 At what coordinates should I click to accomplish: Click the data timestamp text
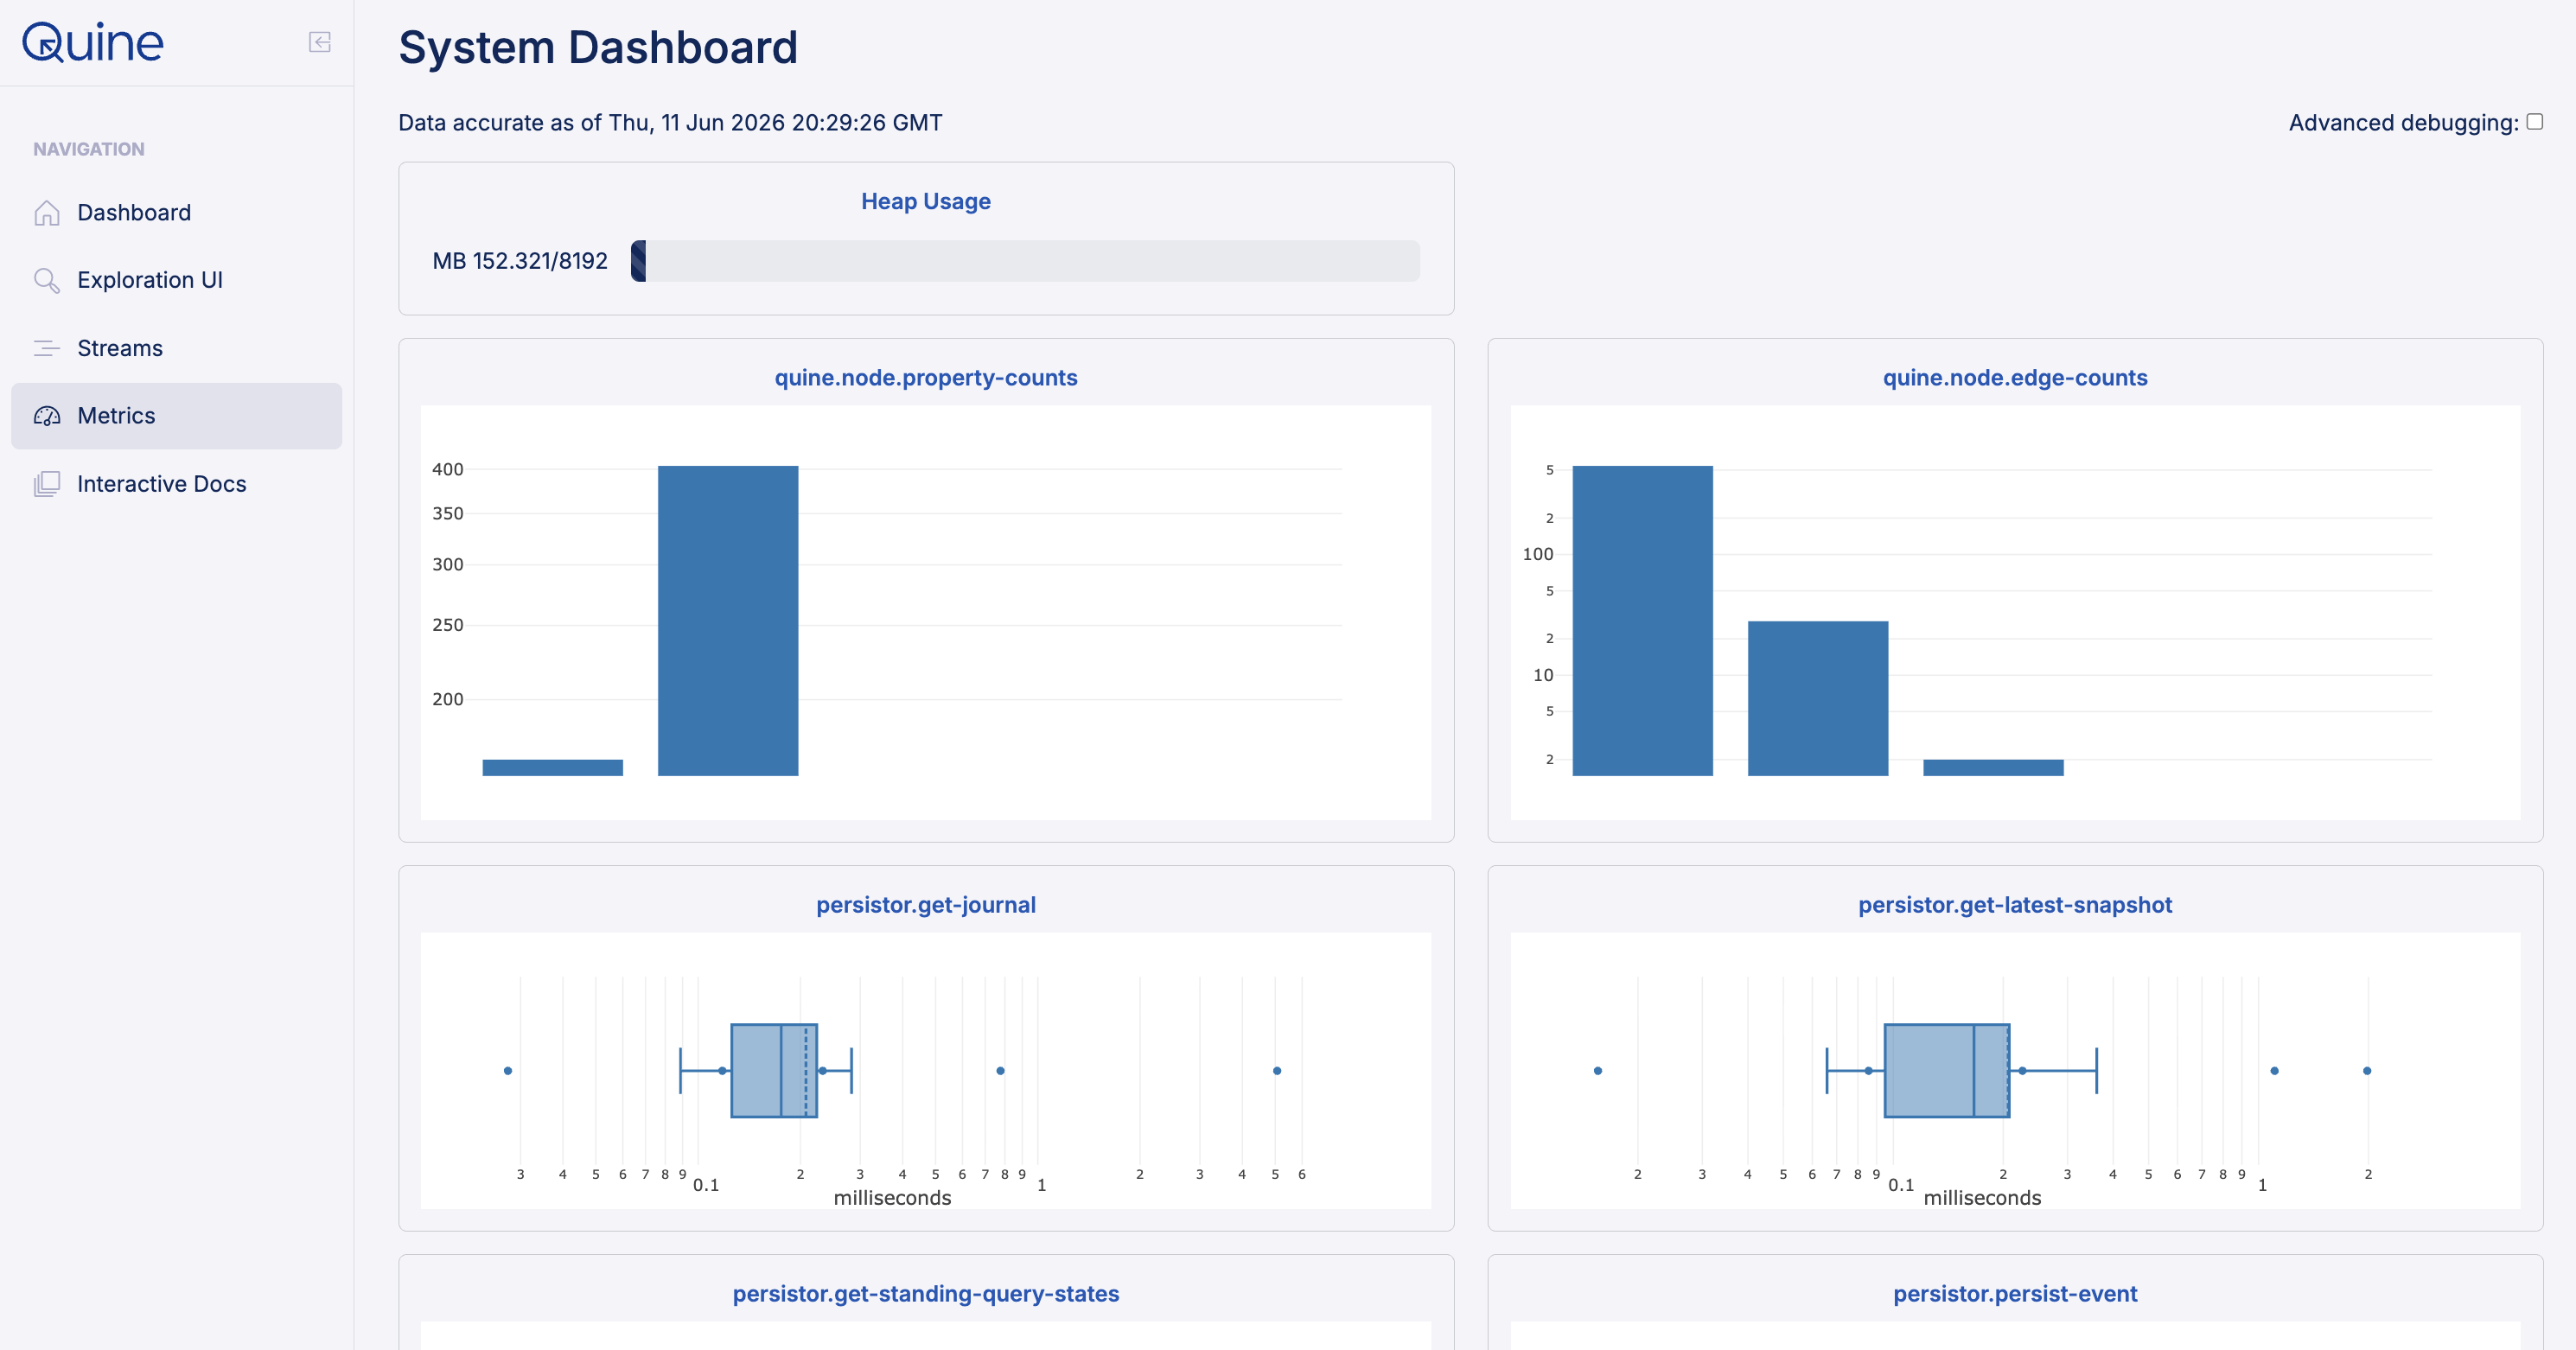(x=670, y=123)
